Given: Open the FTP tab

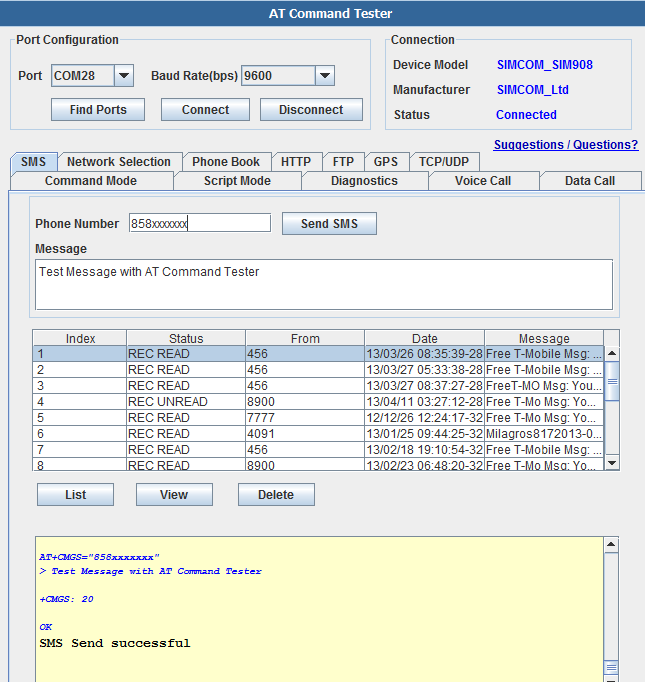Looking at the screenshot, I should click(343, 162).
